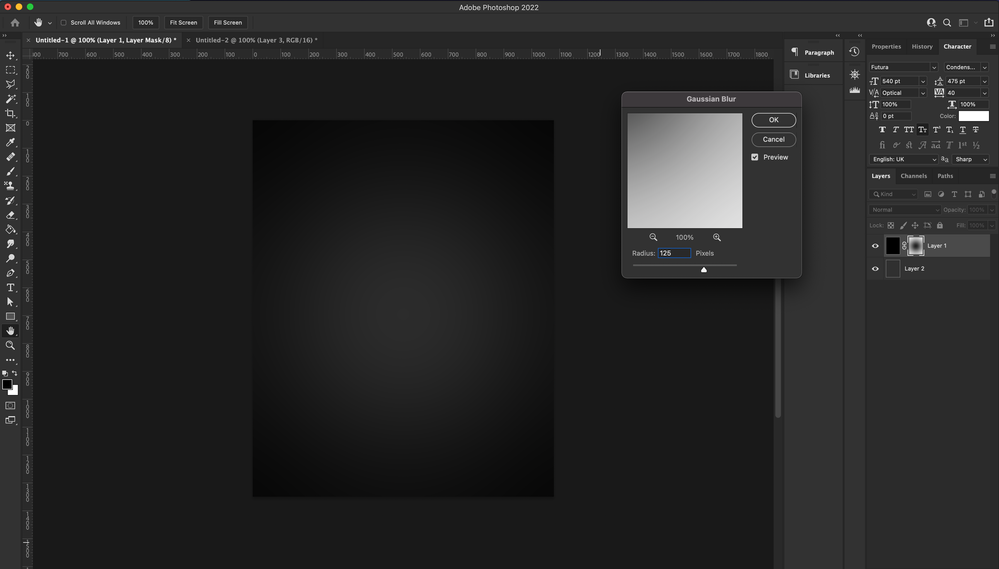Click zoom-in magnifier in Gaussian Blur preview
This screenshot has height=569, width=999.
tap(717, 237)
